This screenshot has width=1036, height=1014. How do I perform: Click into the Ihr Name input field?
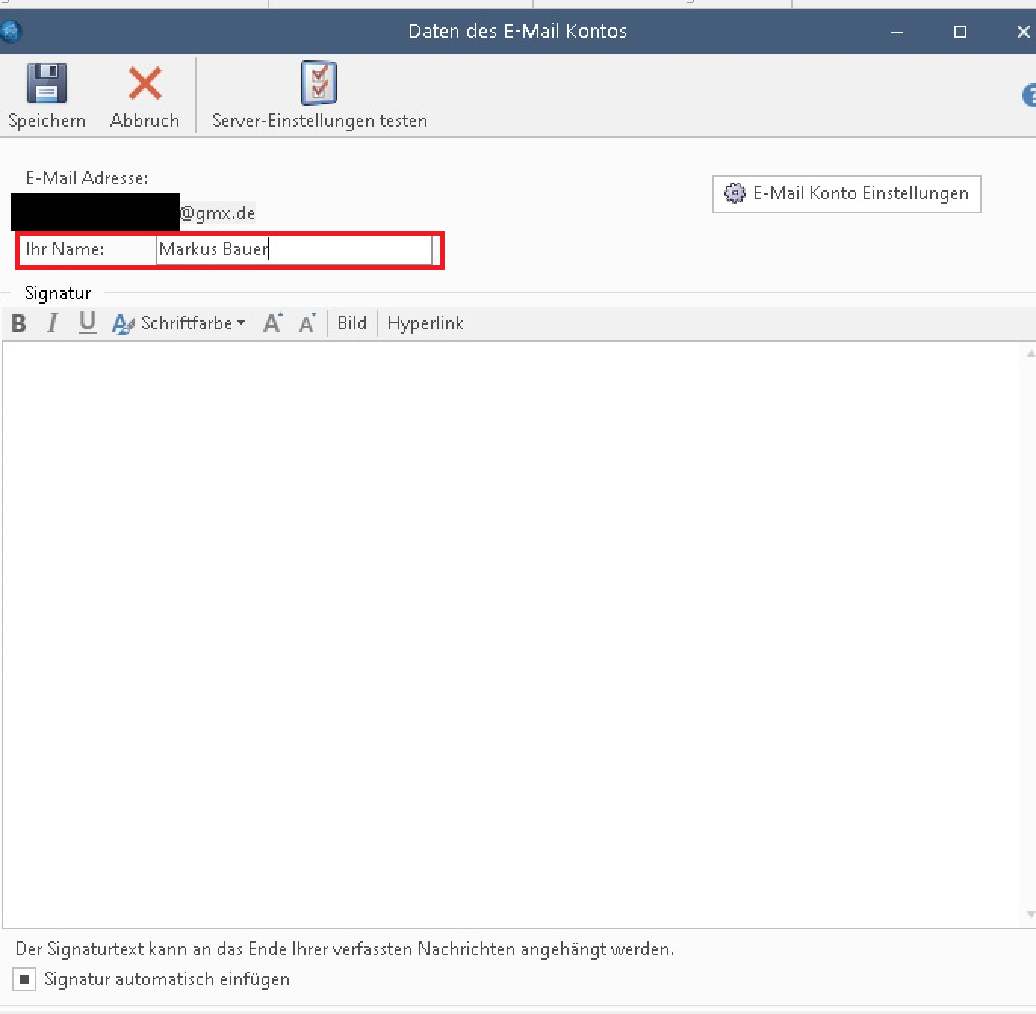[x=294, y=250]
